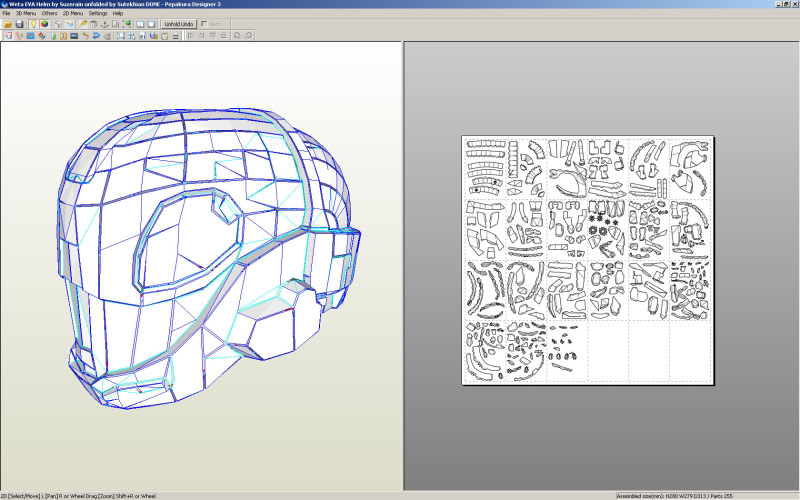Click the Select and Move tool icon
The image size is (800, 500).
7,36
